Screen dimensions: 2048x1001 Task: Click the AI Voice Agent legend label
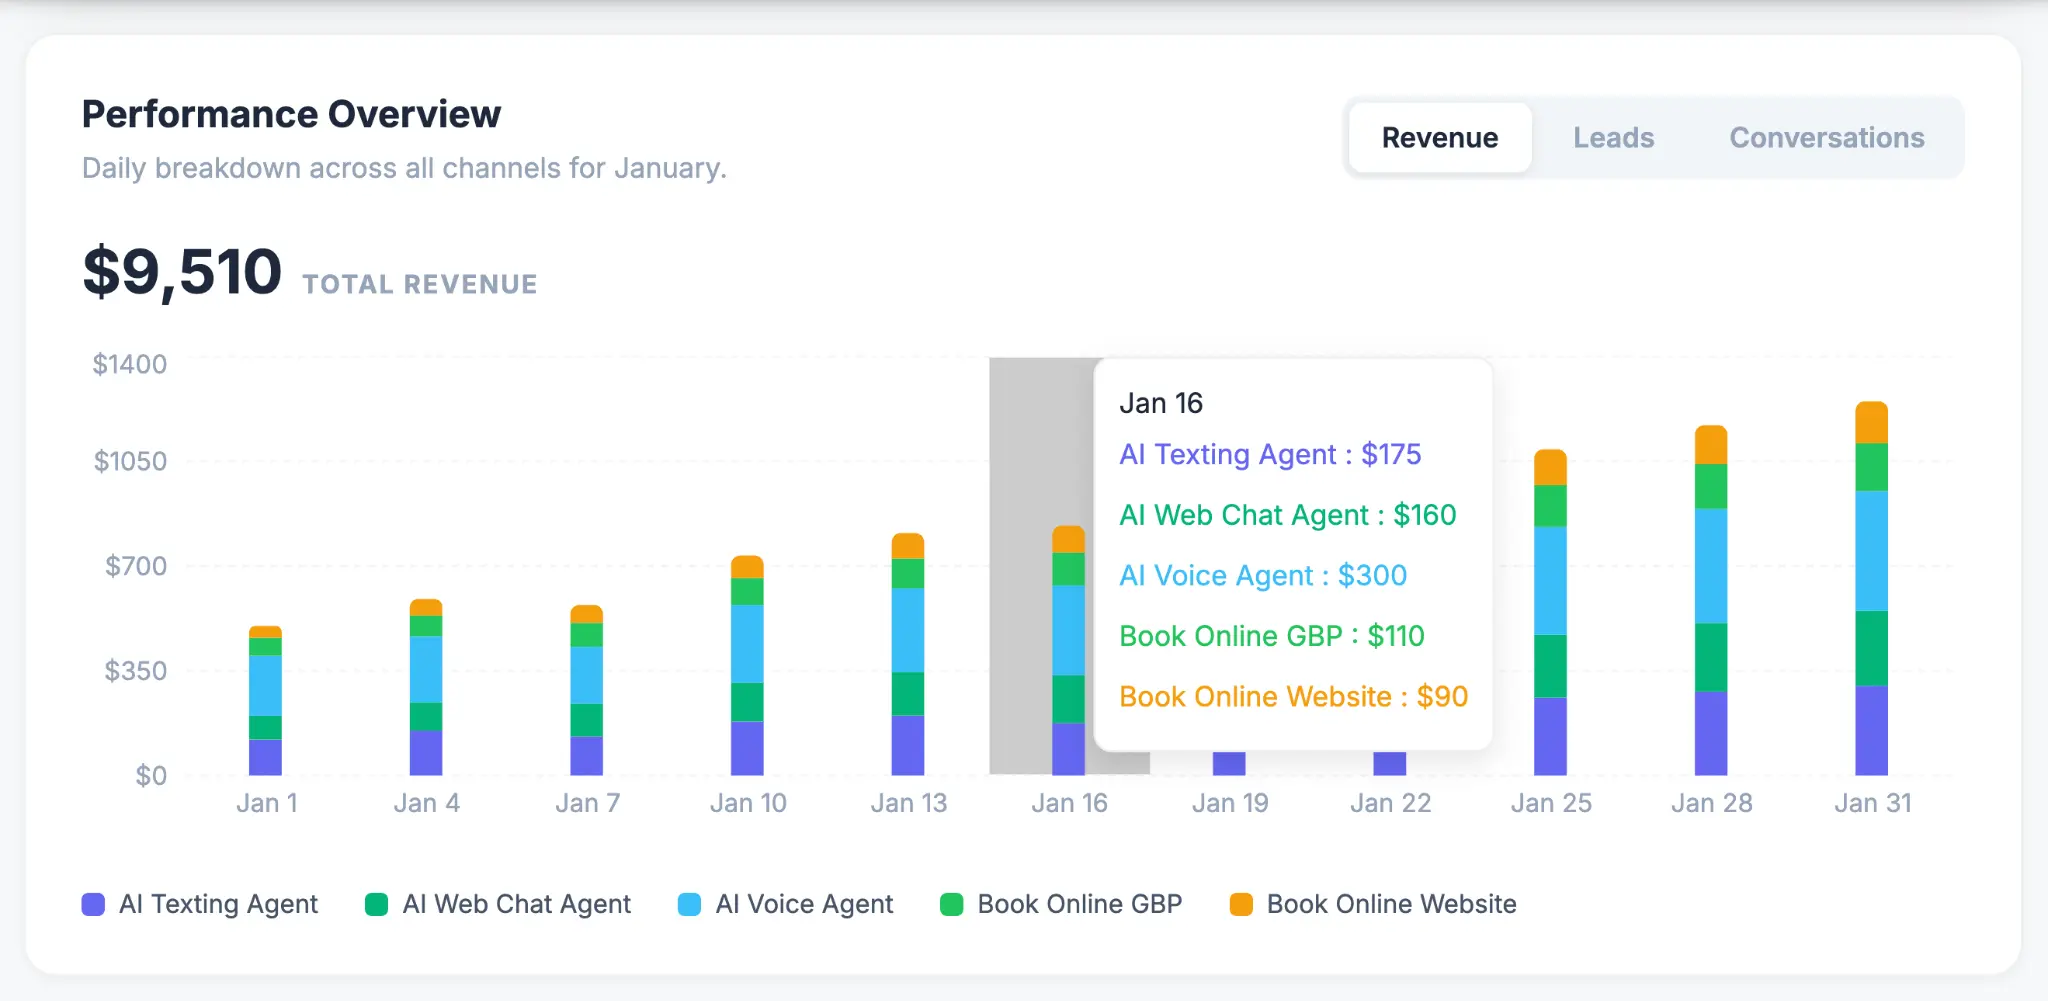(804, 904)
